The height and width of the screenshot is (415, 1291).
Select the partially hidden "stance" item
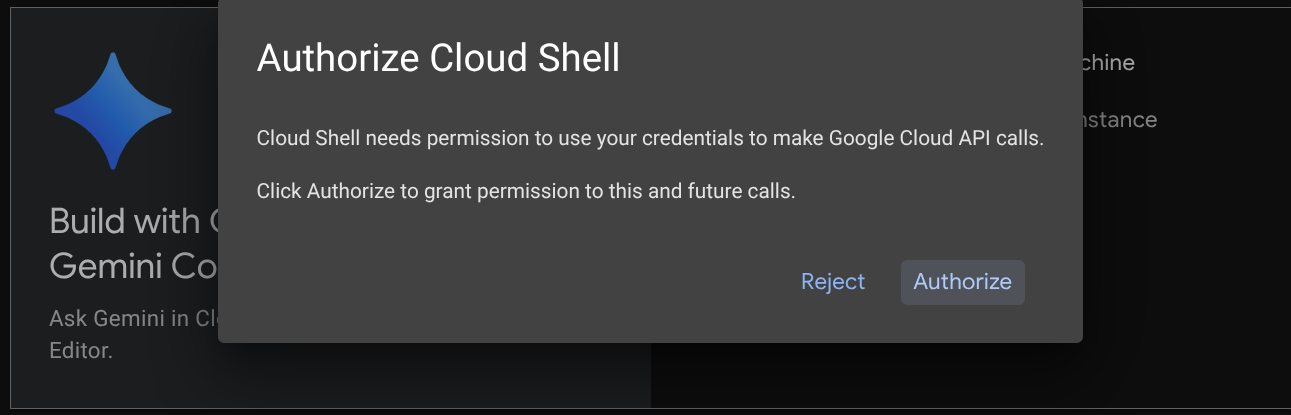[x=1119, y=120]
